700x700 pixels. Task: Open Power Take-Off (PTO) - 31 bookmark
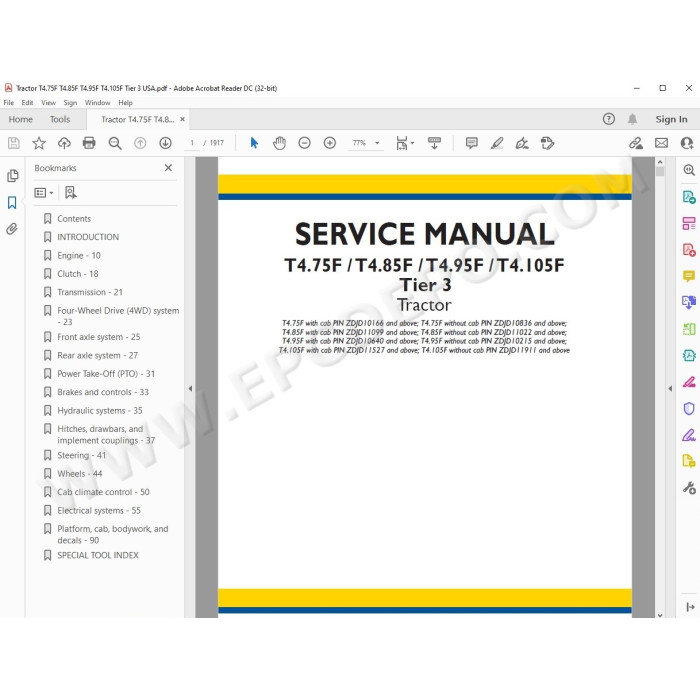(106, 374)
